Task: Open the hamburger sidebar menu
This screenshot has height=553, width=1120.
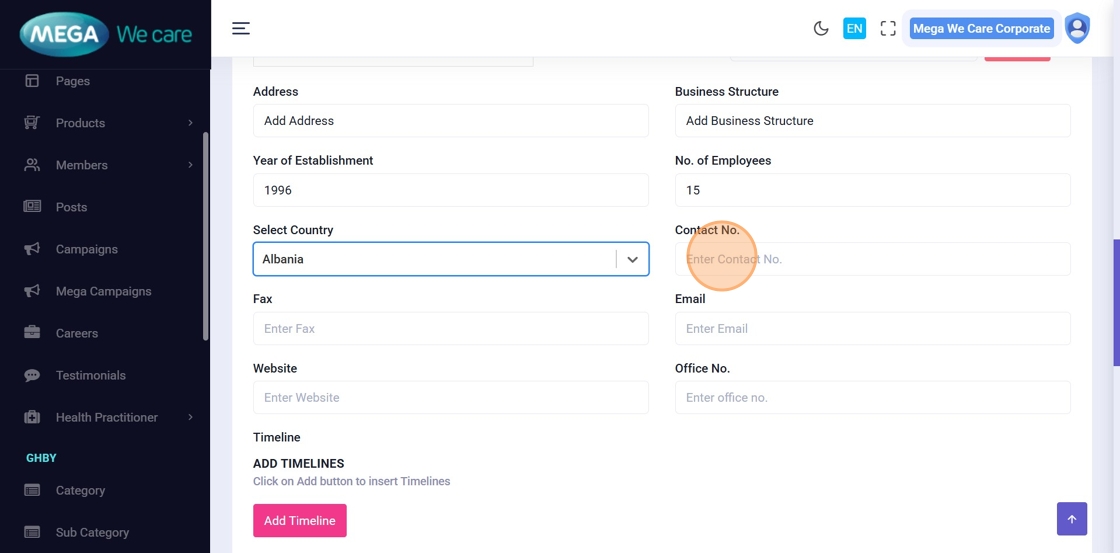Action: coord(241,28)
